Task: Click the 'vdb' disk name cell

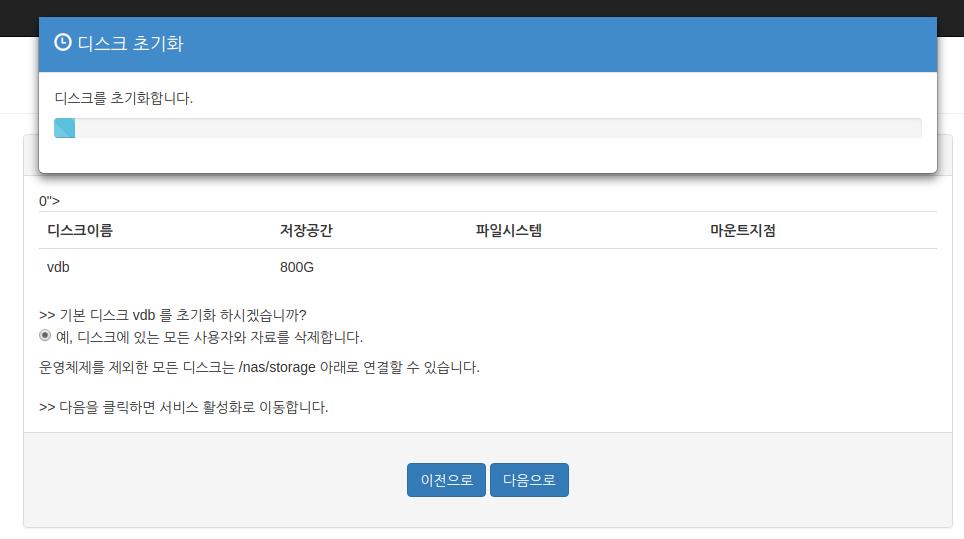Action: (x=58, y=267)
